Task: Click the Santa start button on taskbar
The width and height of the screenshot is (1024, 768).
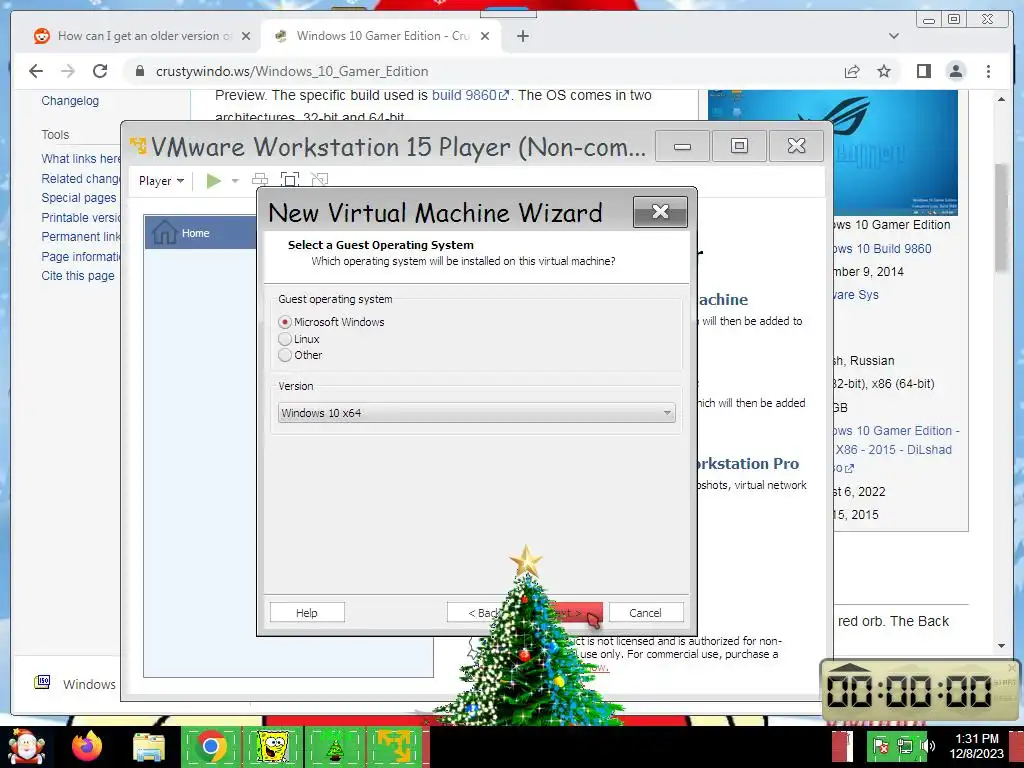Action: [26, 746]
